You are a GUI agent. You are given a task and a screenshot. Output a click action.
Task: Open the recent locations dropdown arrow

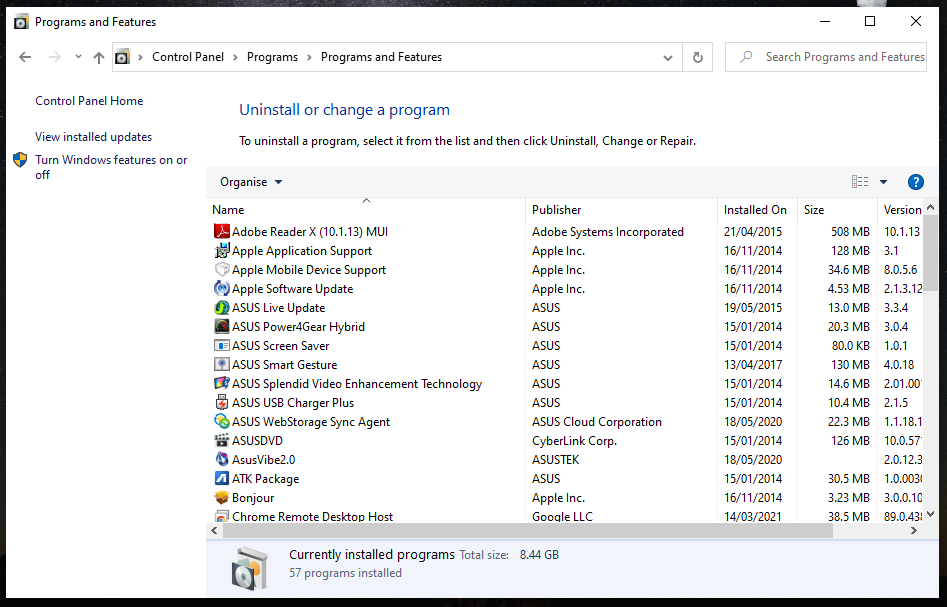point(78,57)
